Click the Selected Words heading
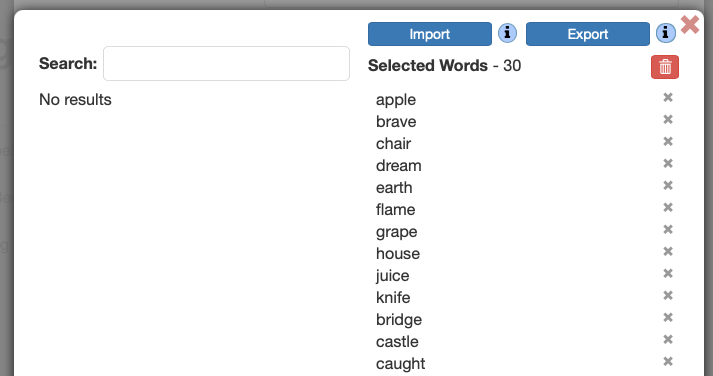The width and height of the screenshot is (713, 376). (427, 66)
